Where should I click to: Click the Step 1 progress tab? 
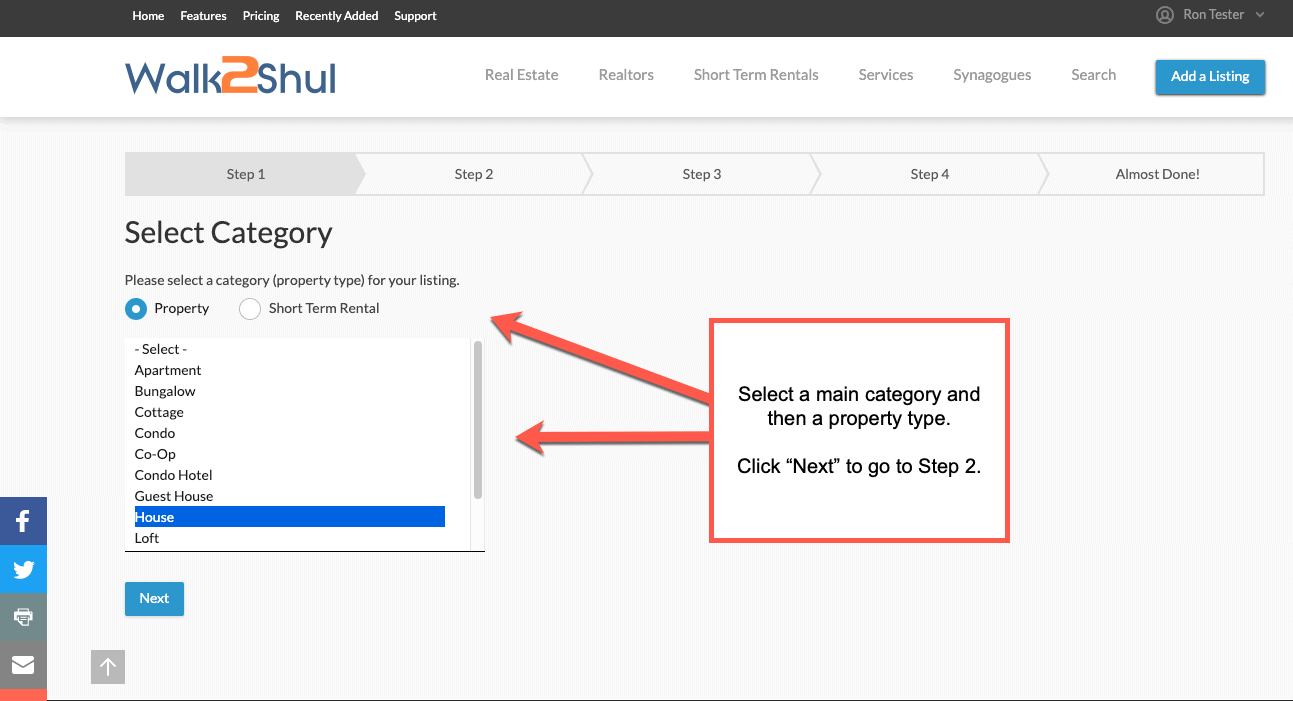click(x=245, y=174)
